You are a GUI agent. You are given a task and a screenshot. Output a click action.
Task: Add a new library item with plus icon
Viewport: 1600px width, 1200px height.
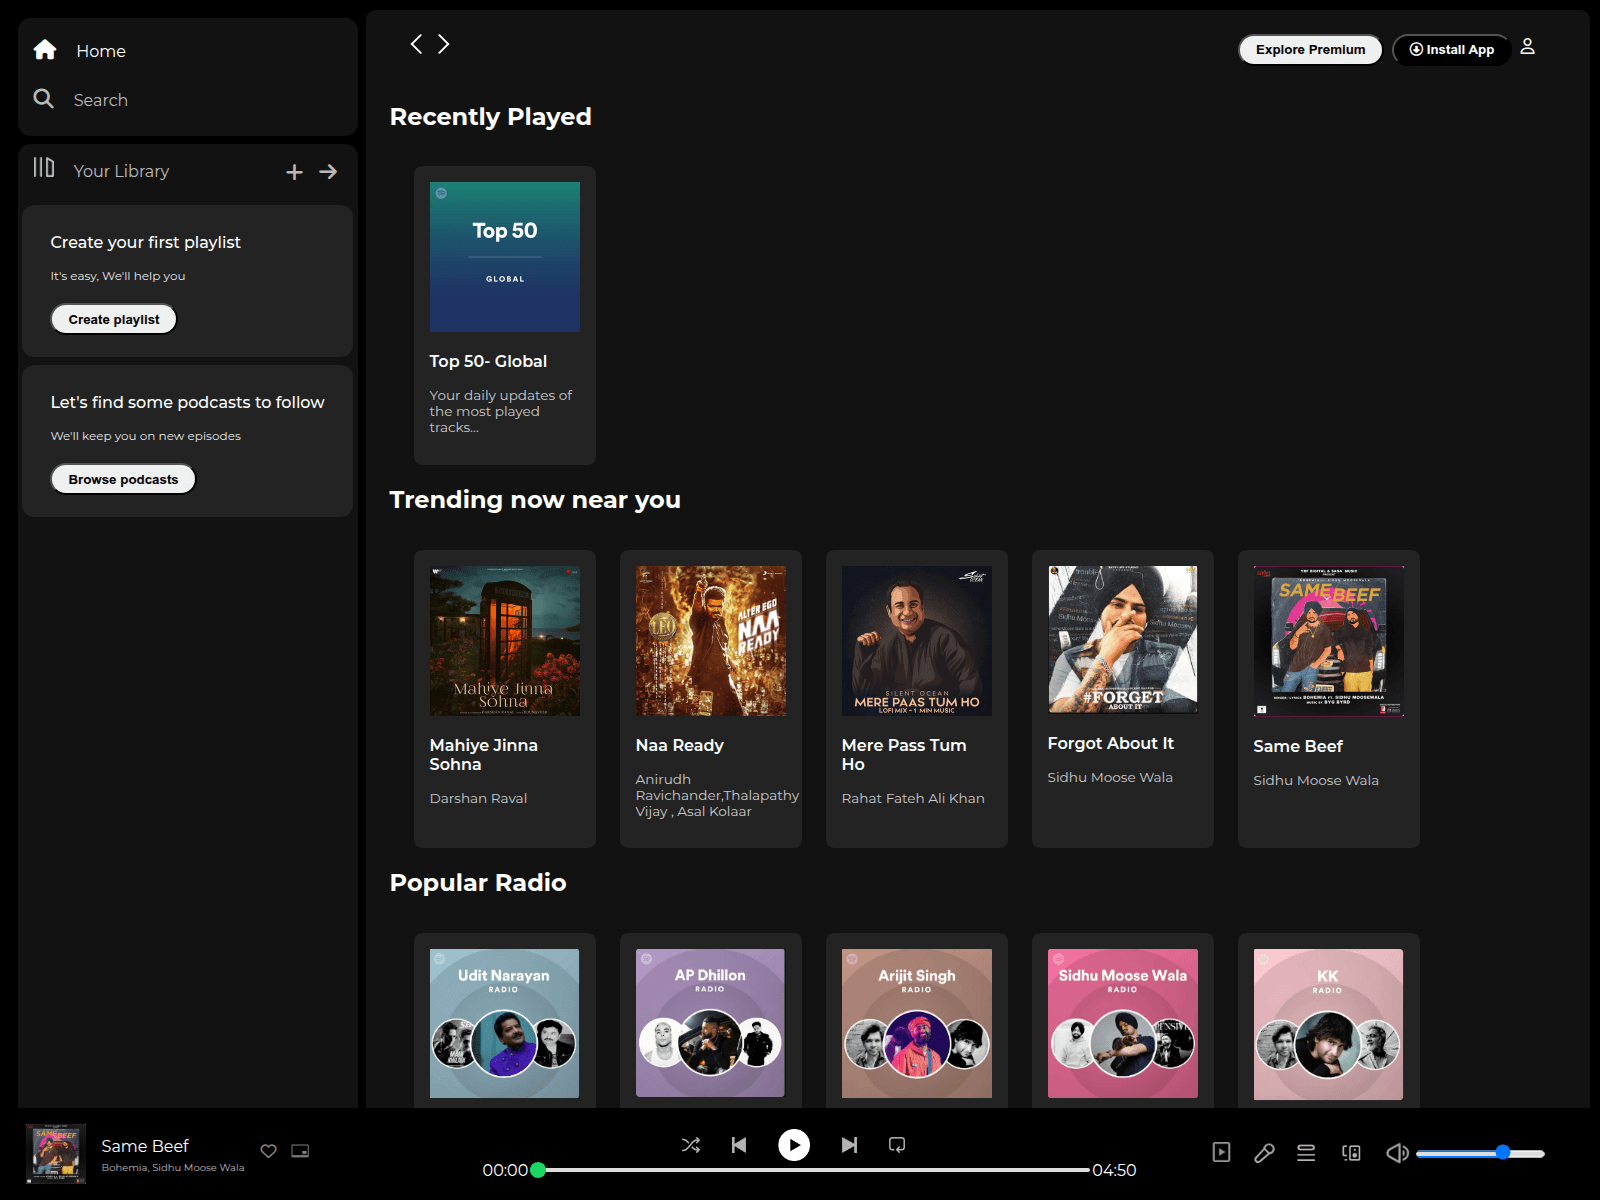(294, 172)
